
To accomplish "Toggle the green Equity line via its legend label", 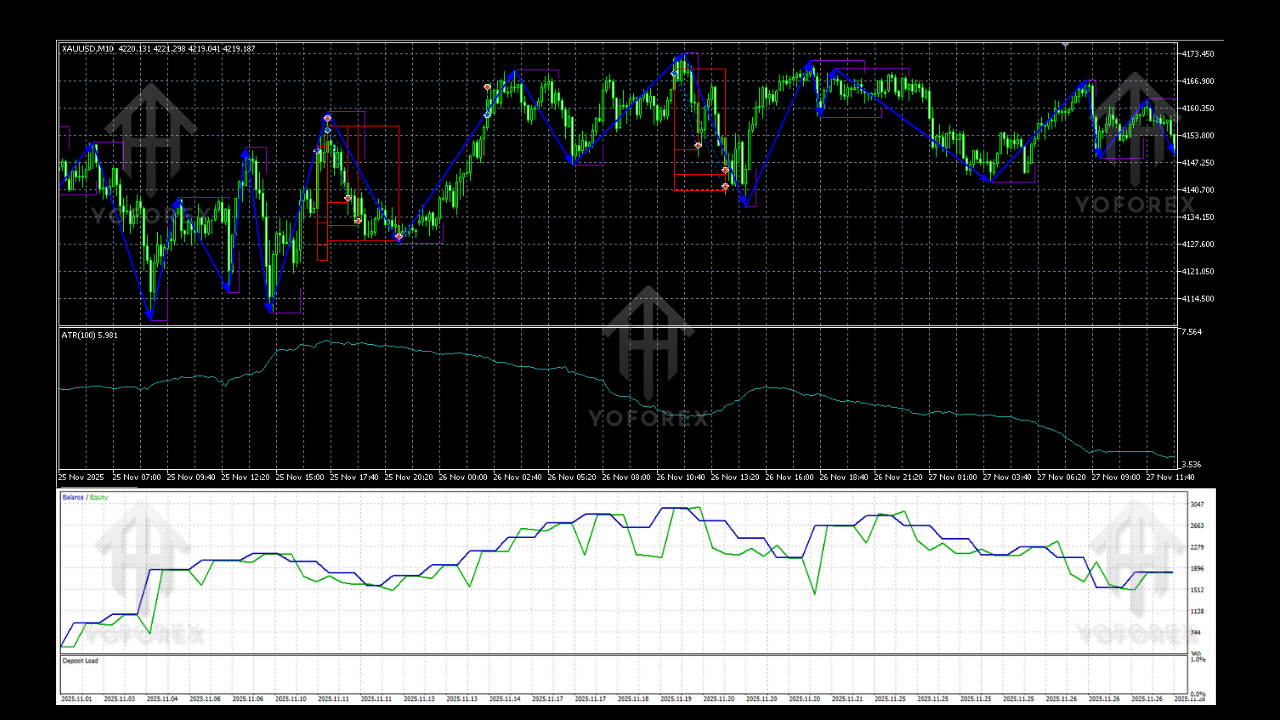I will (100, 495).
